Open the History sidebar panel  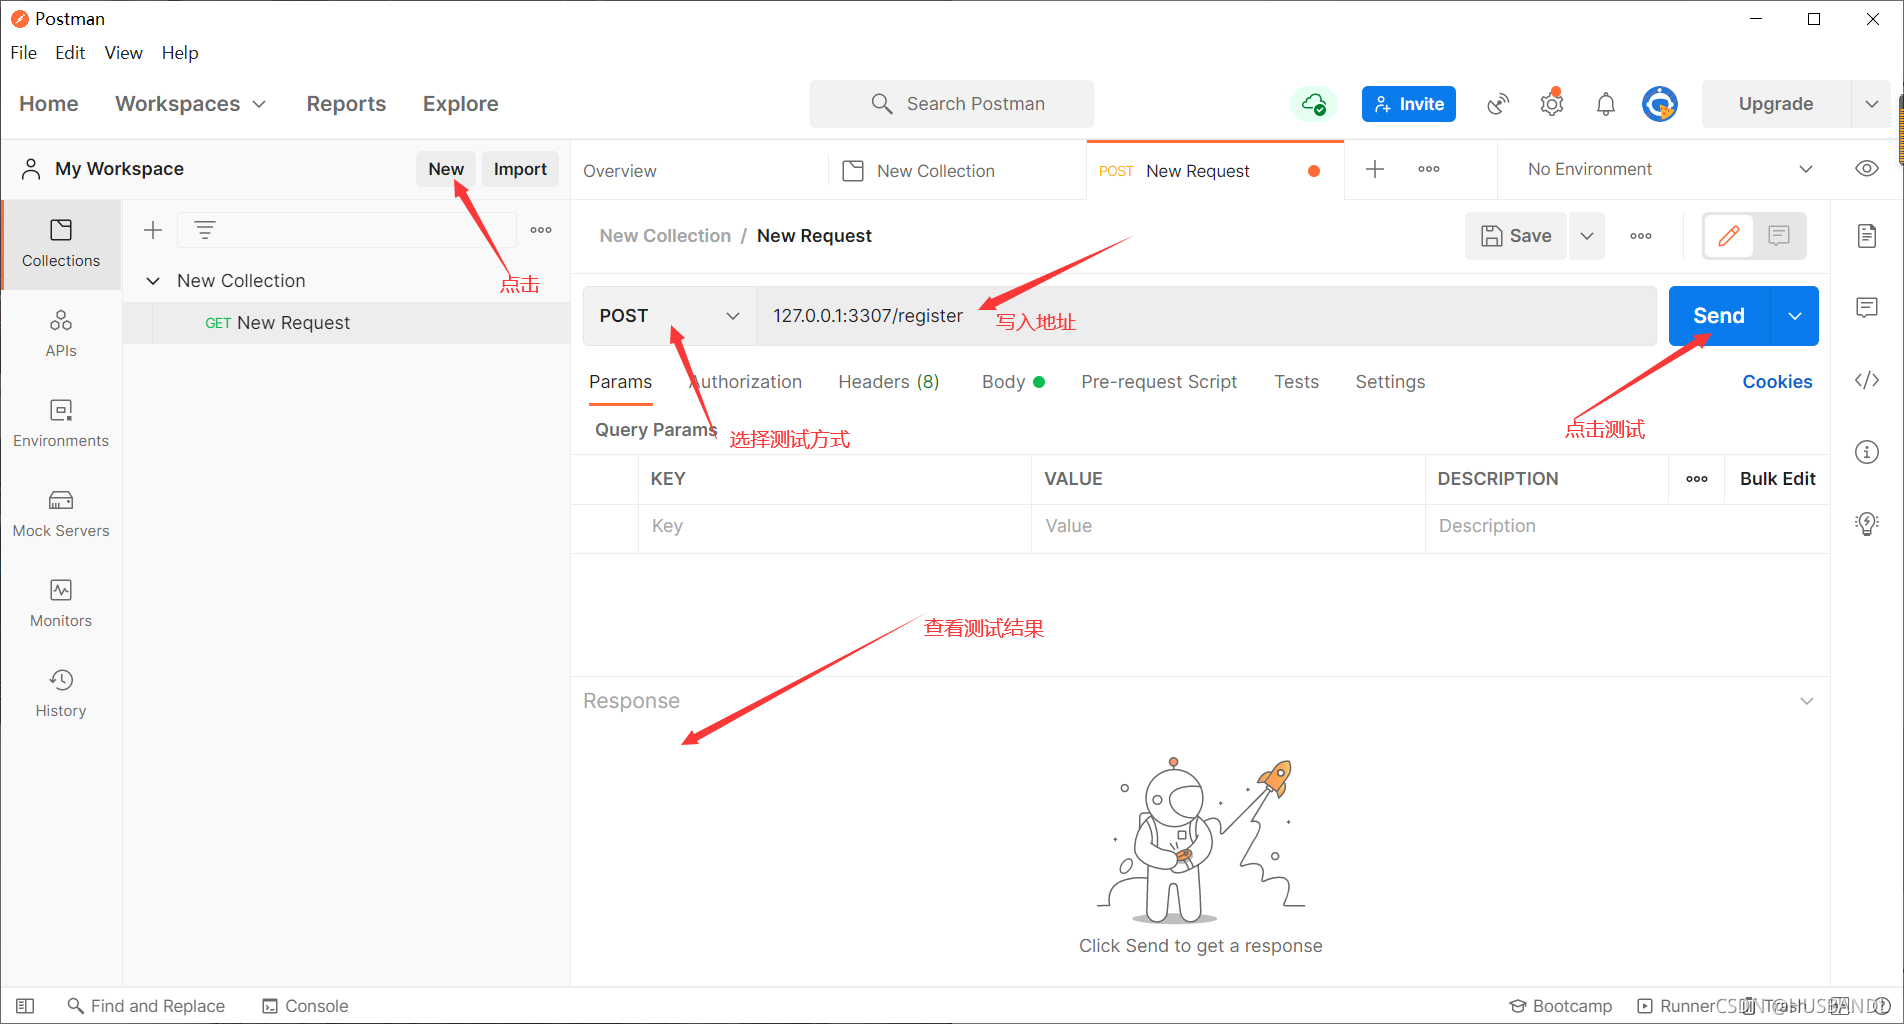(x=61, y=694)
